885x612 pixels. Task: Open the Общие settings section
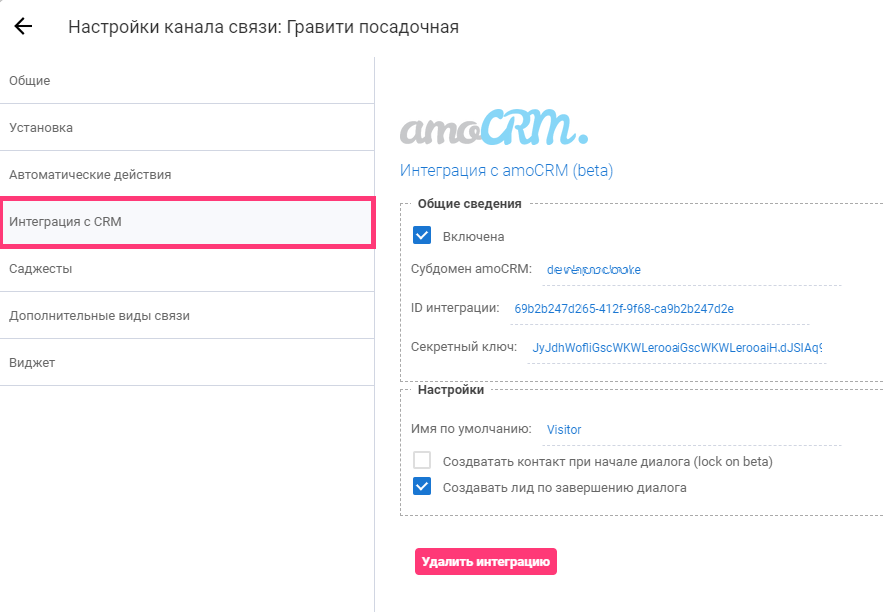[x=30, y=80]
